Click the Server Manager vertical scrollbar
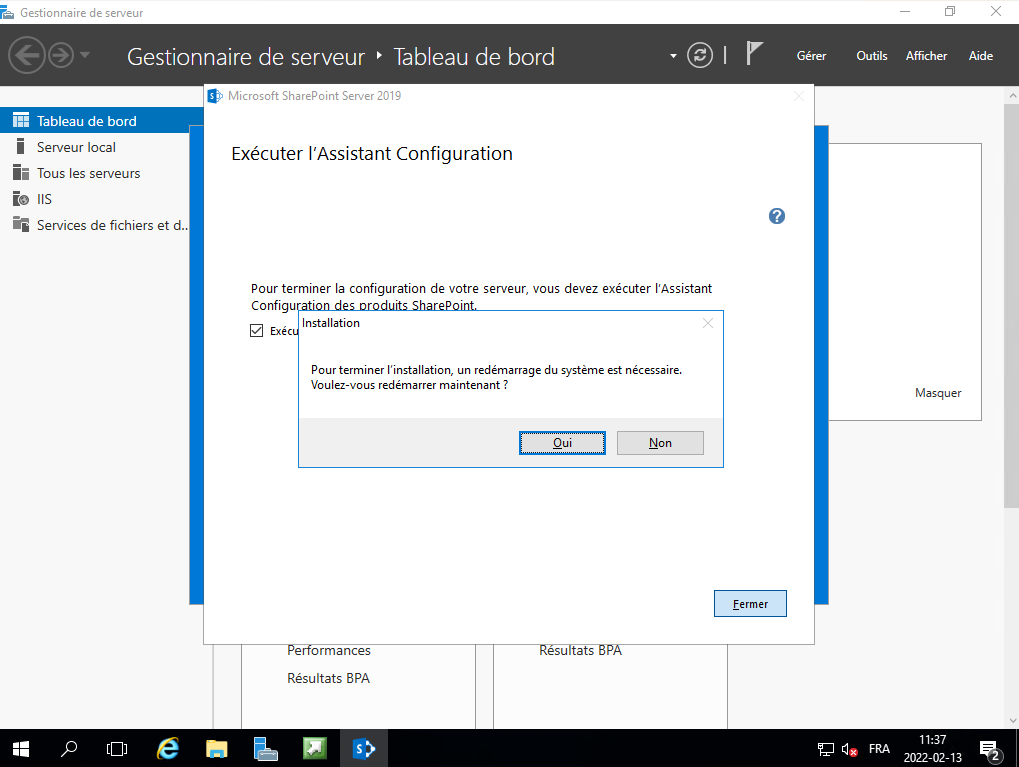The height and width of the screenshot is (767, 1019). point(1011,306)
